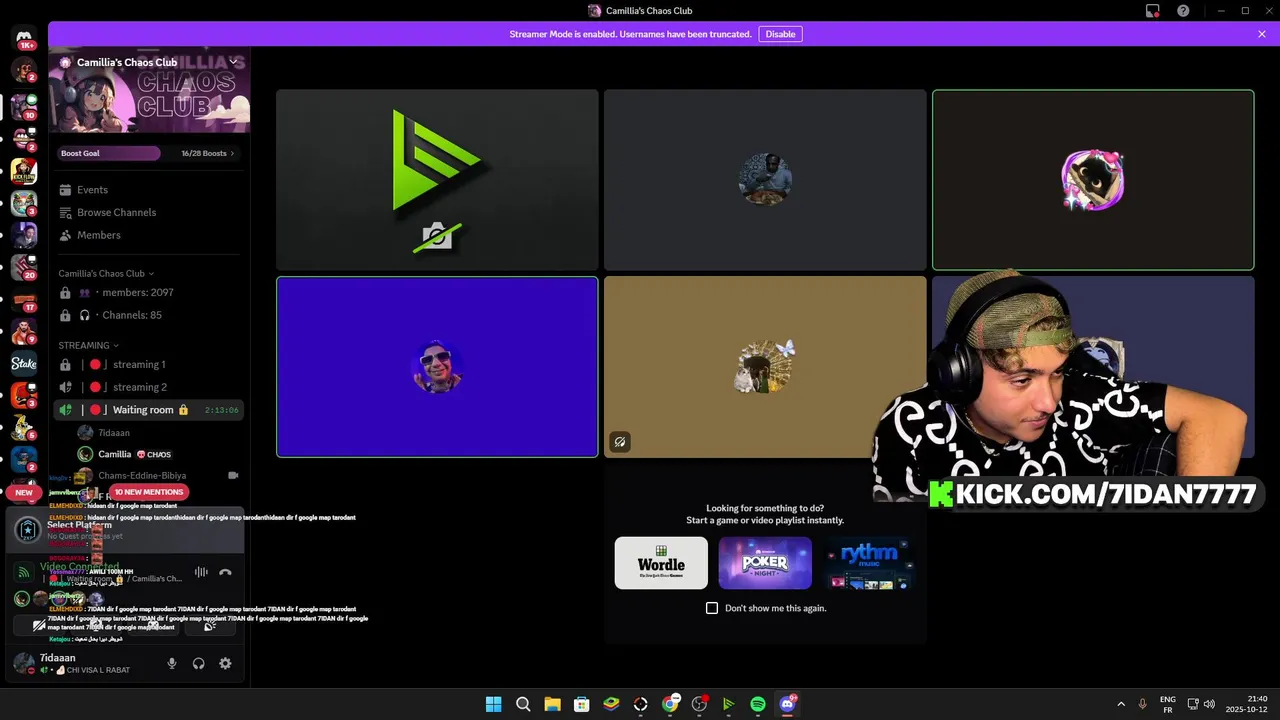Start the Rythm music activity
1280x720 pixels.
pos(869,563)
